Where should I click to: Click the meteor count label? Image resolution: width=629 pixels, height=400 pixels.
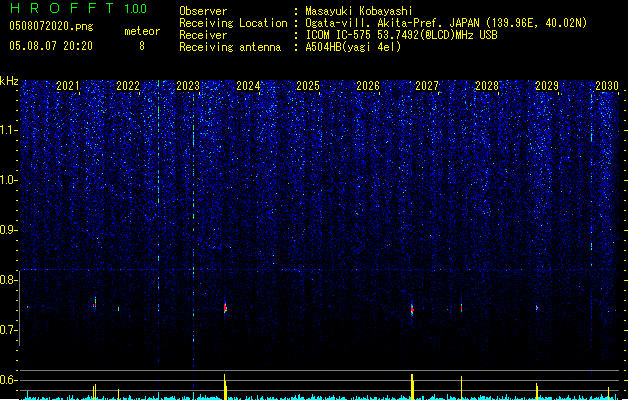point(142,31)
